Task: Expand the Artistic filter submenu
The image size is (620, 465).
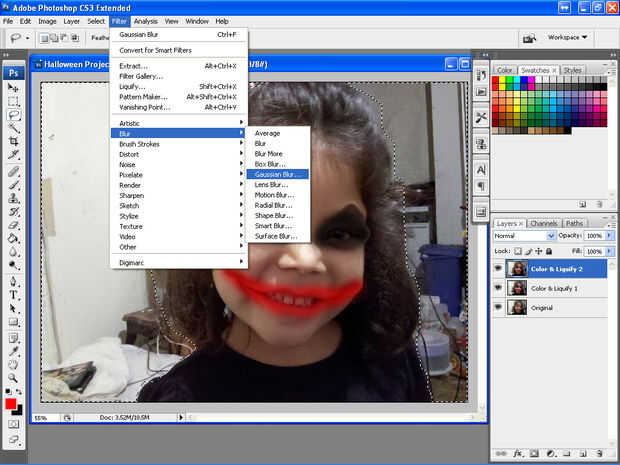Action: pos(179,123)
